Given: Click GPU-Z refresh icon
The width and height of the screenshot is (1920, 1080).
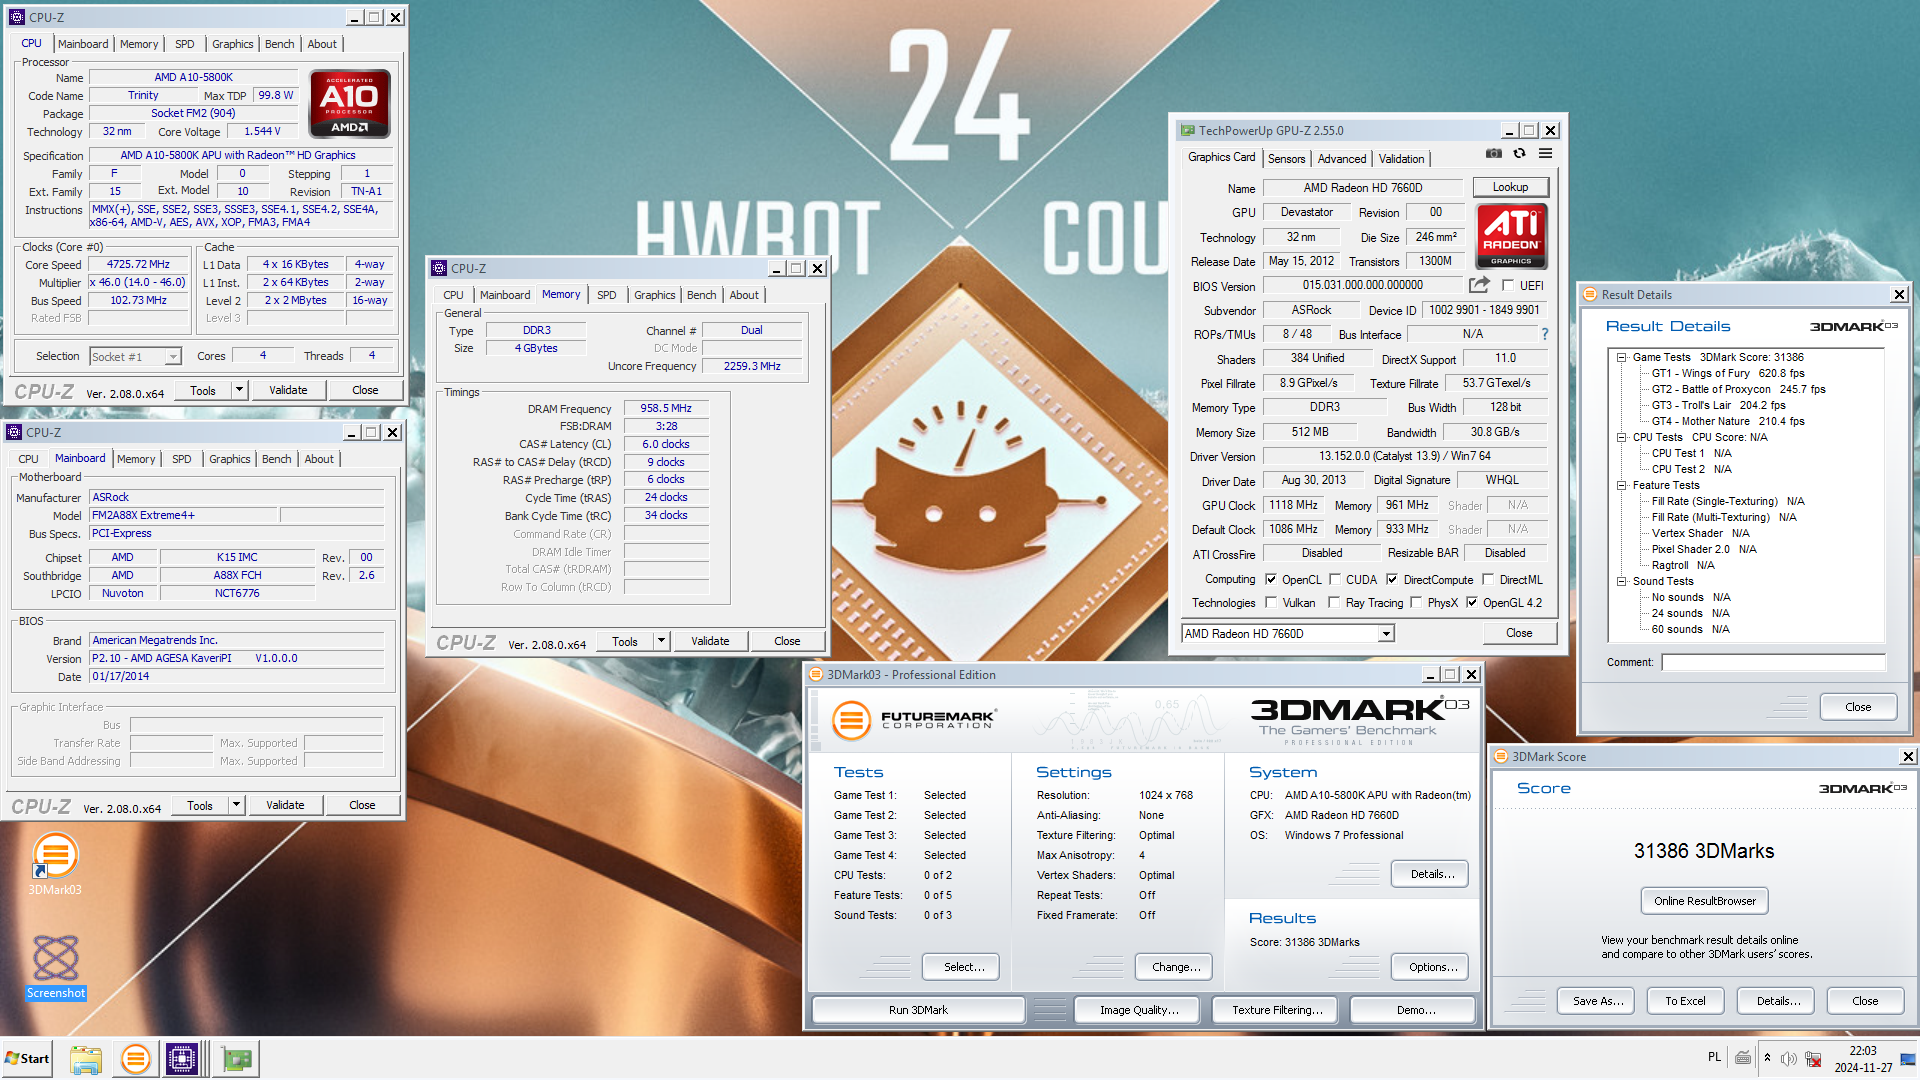Looking at the screenshot, I should point(1519,153).
